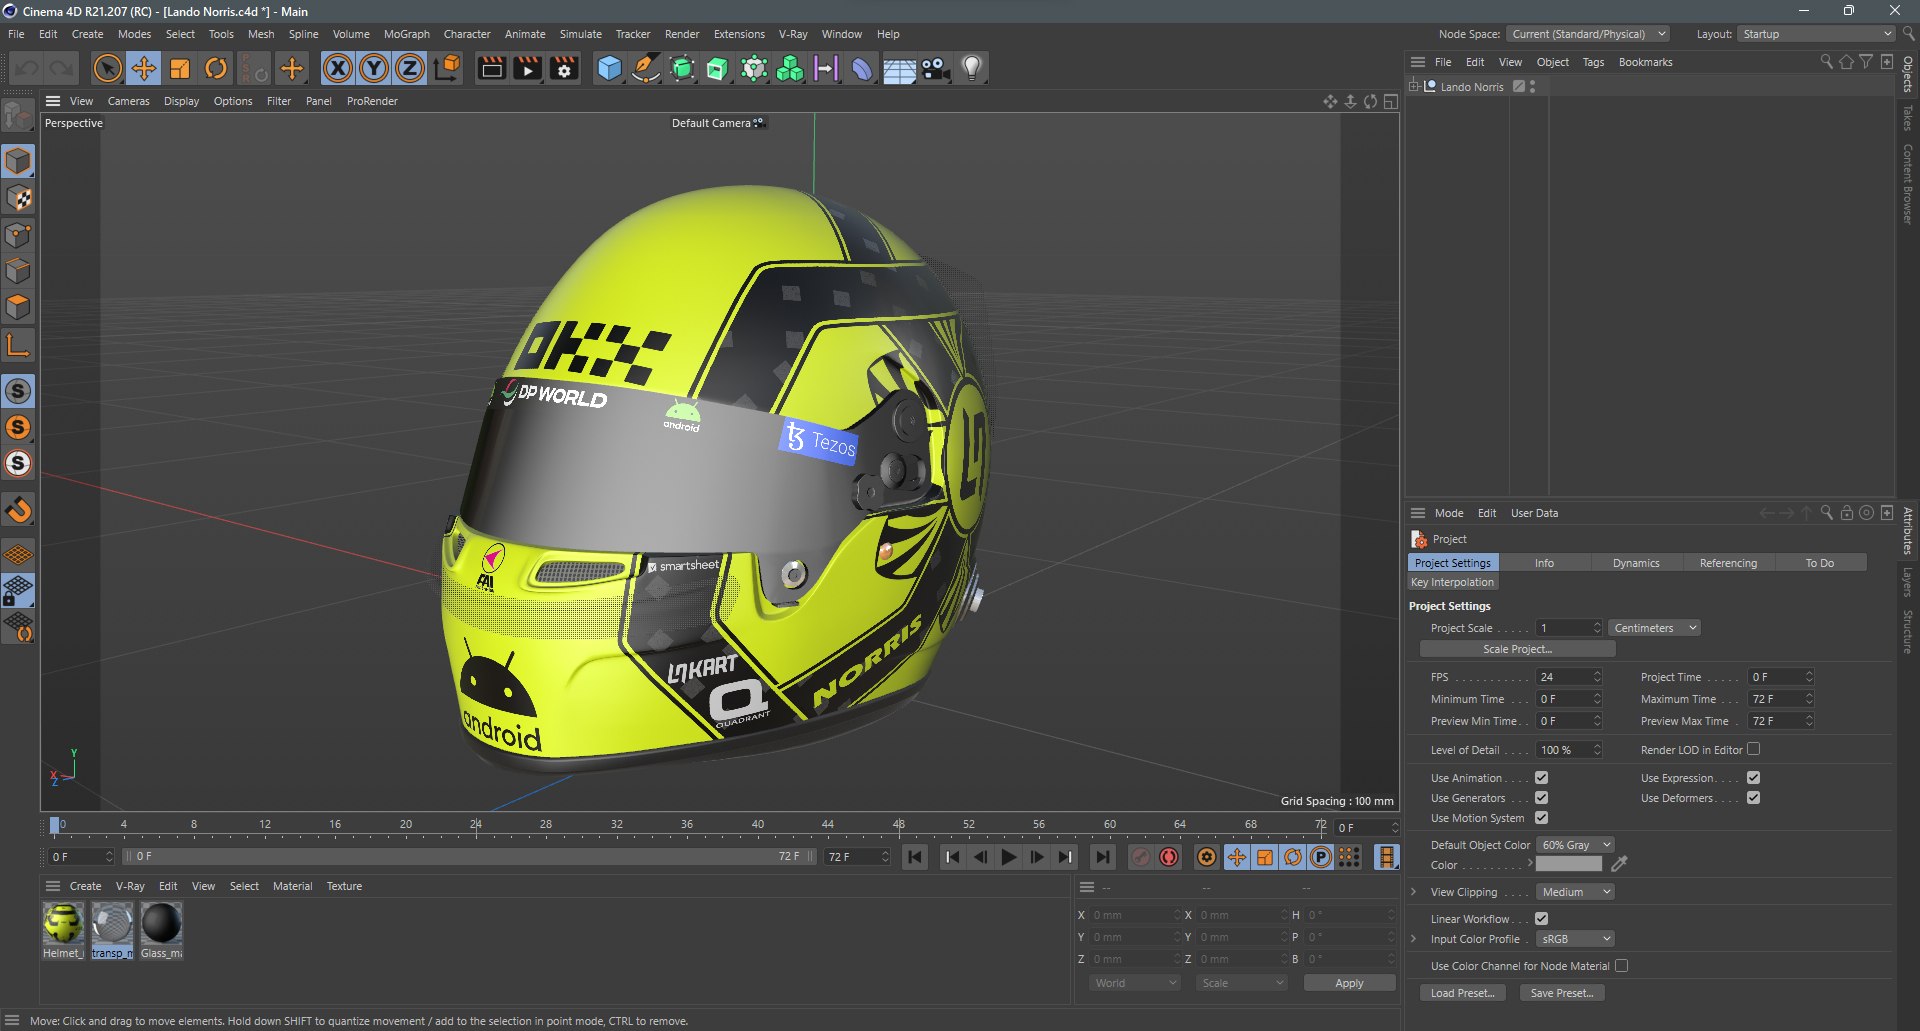The height and width of the screenshot is (1031, 1920).
Task: Add a Camera object
Action: pos(936,68)
